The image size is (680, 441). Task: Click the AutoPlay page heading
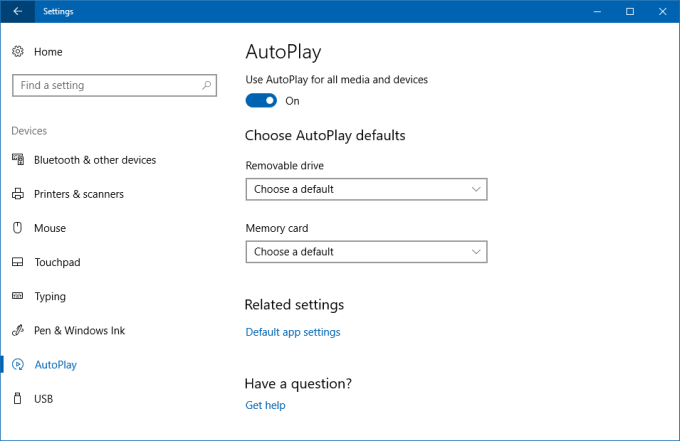click(x=283, y=52)
